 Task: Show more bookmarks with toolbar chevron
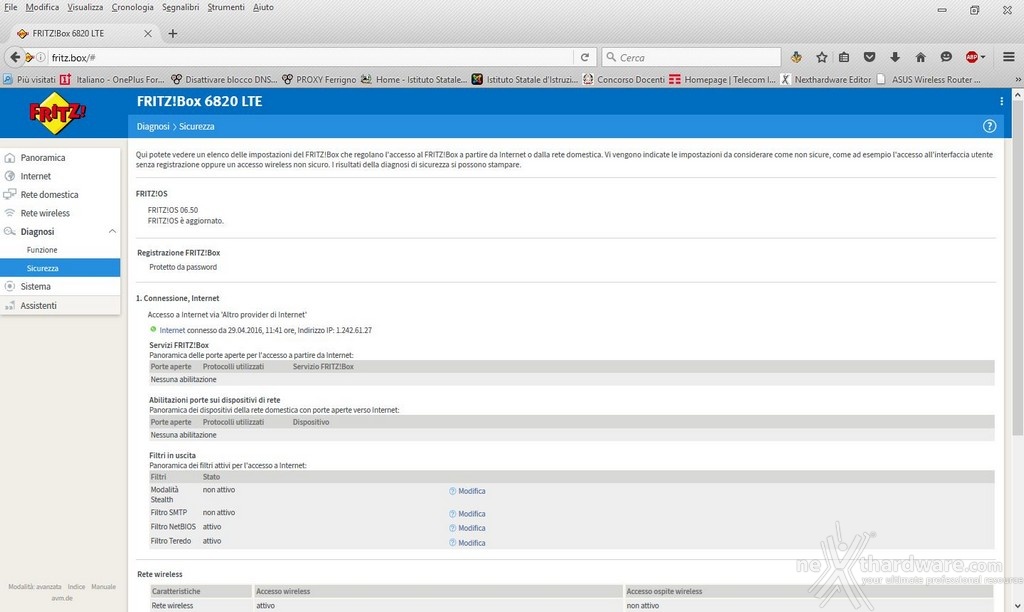[1018, 80]
